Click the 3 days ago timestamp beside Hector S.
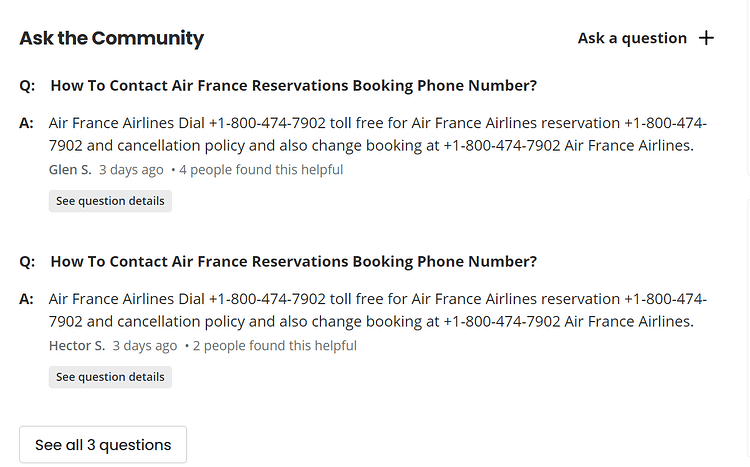The width and height of the screenshot is (750, 467). tap(144, 346)
